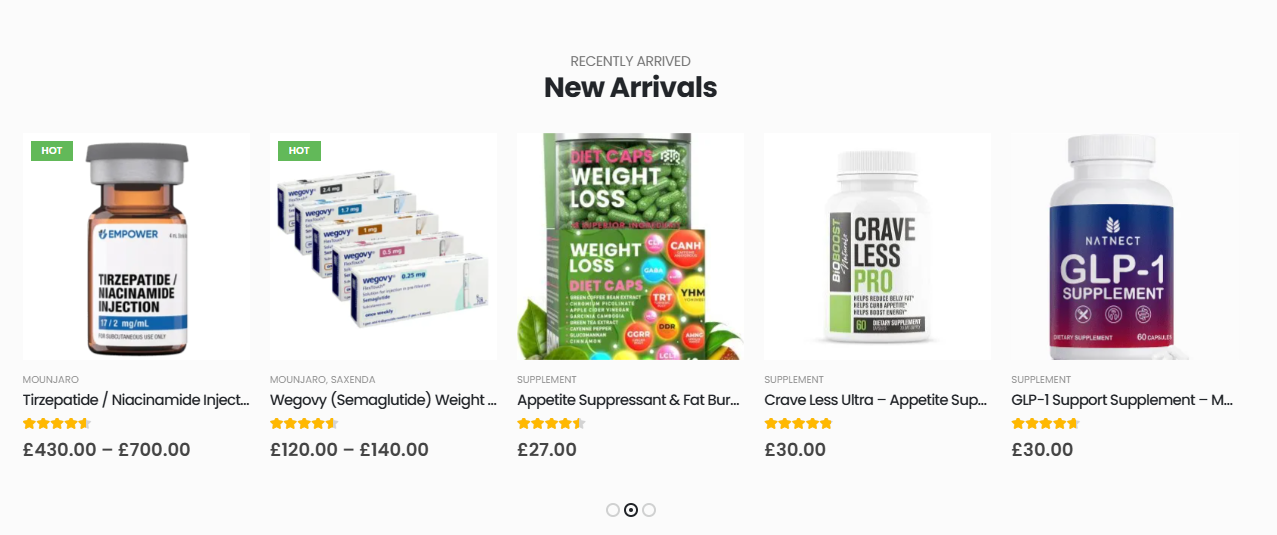The image size is (1277, 535).
Task: Click the HOT badge on Tirzepatide product
Action: click(x=52, y=151)
